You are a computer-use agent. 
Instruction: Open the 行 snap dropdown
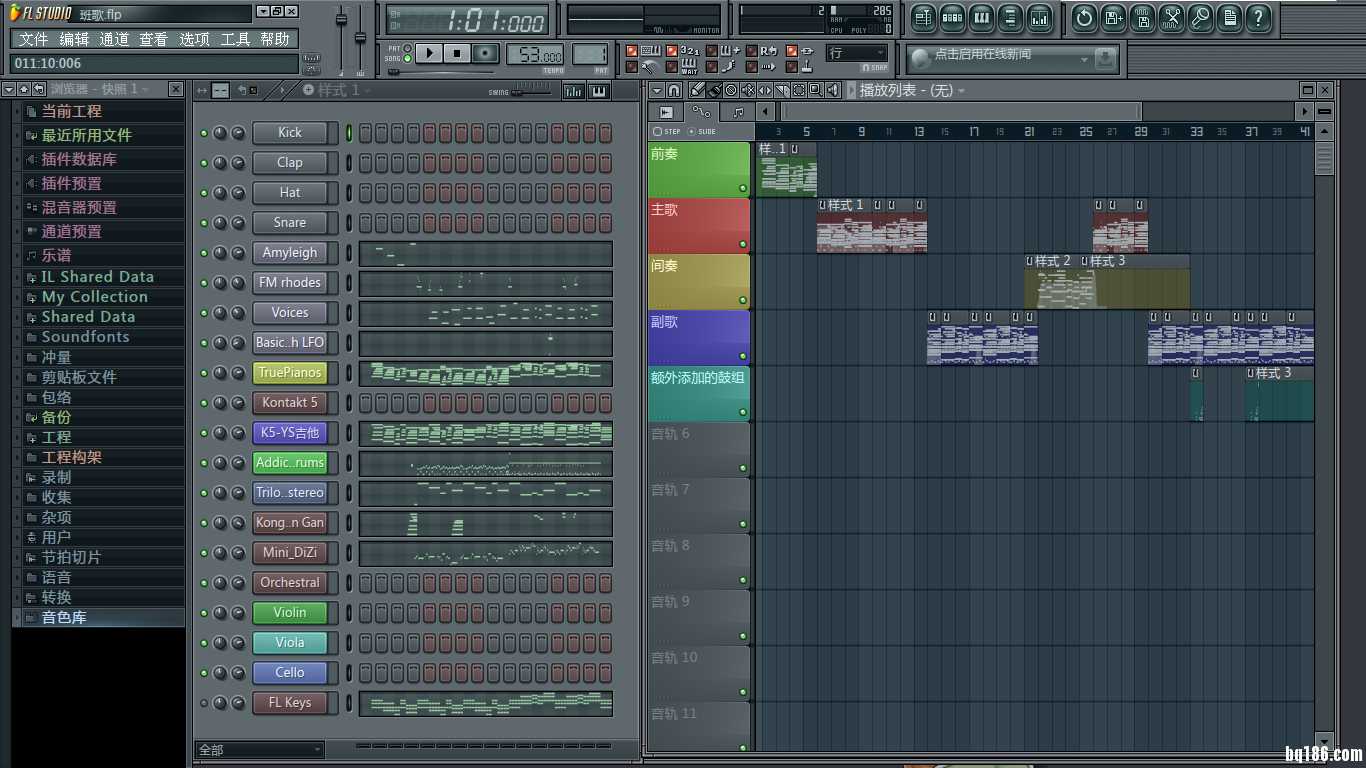(x=857, y=53)
